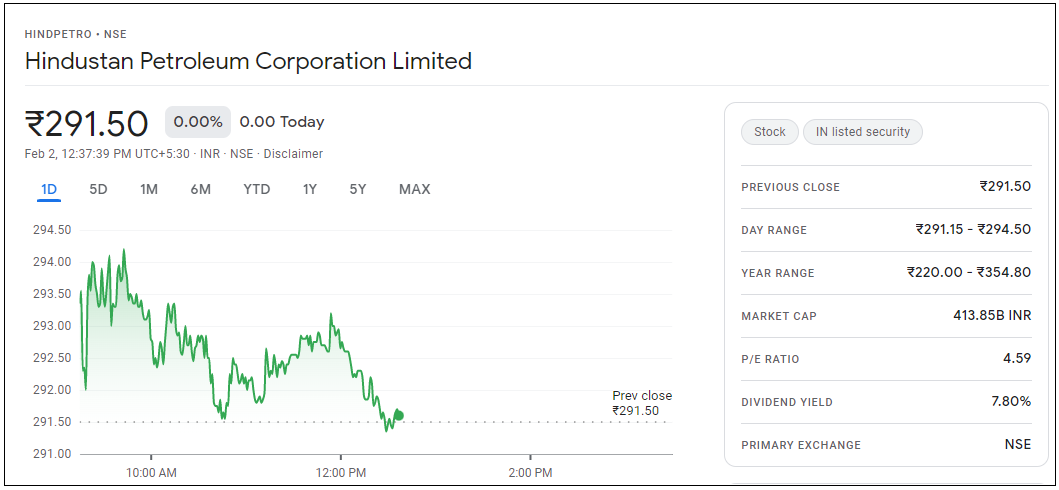Click the 10:00 AM axis label

(151, 473)
